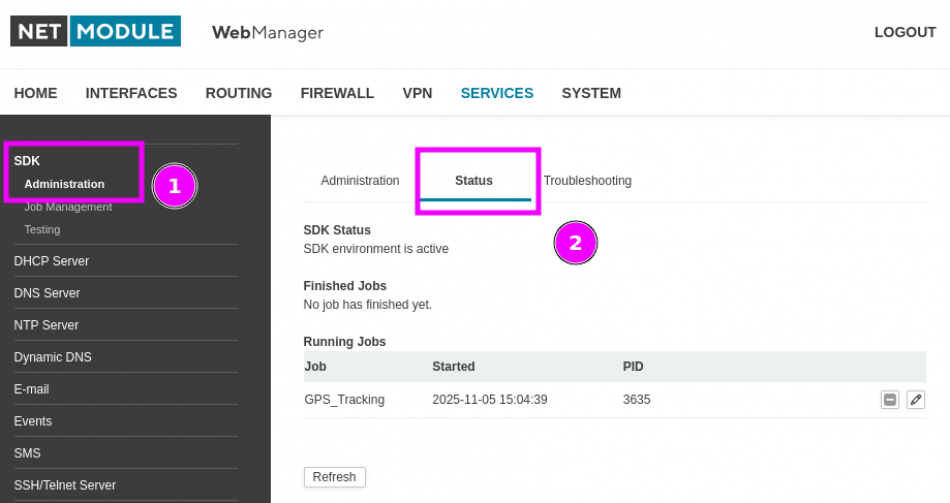950x503 pixels.
Task: Select the Administration tab
Action: (x=360, y=181)
